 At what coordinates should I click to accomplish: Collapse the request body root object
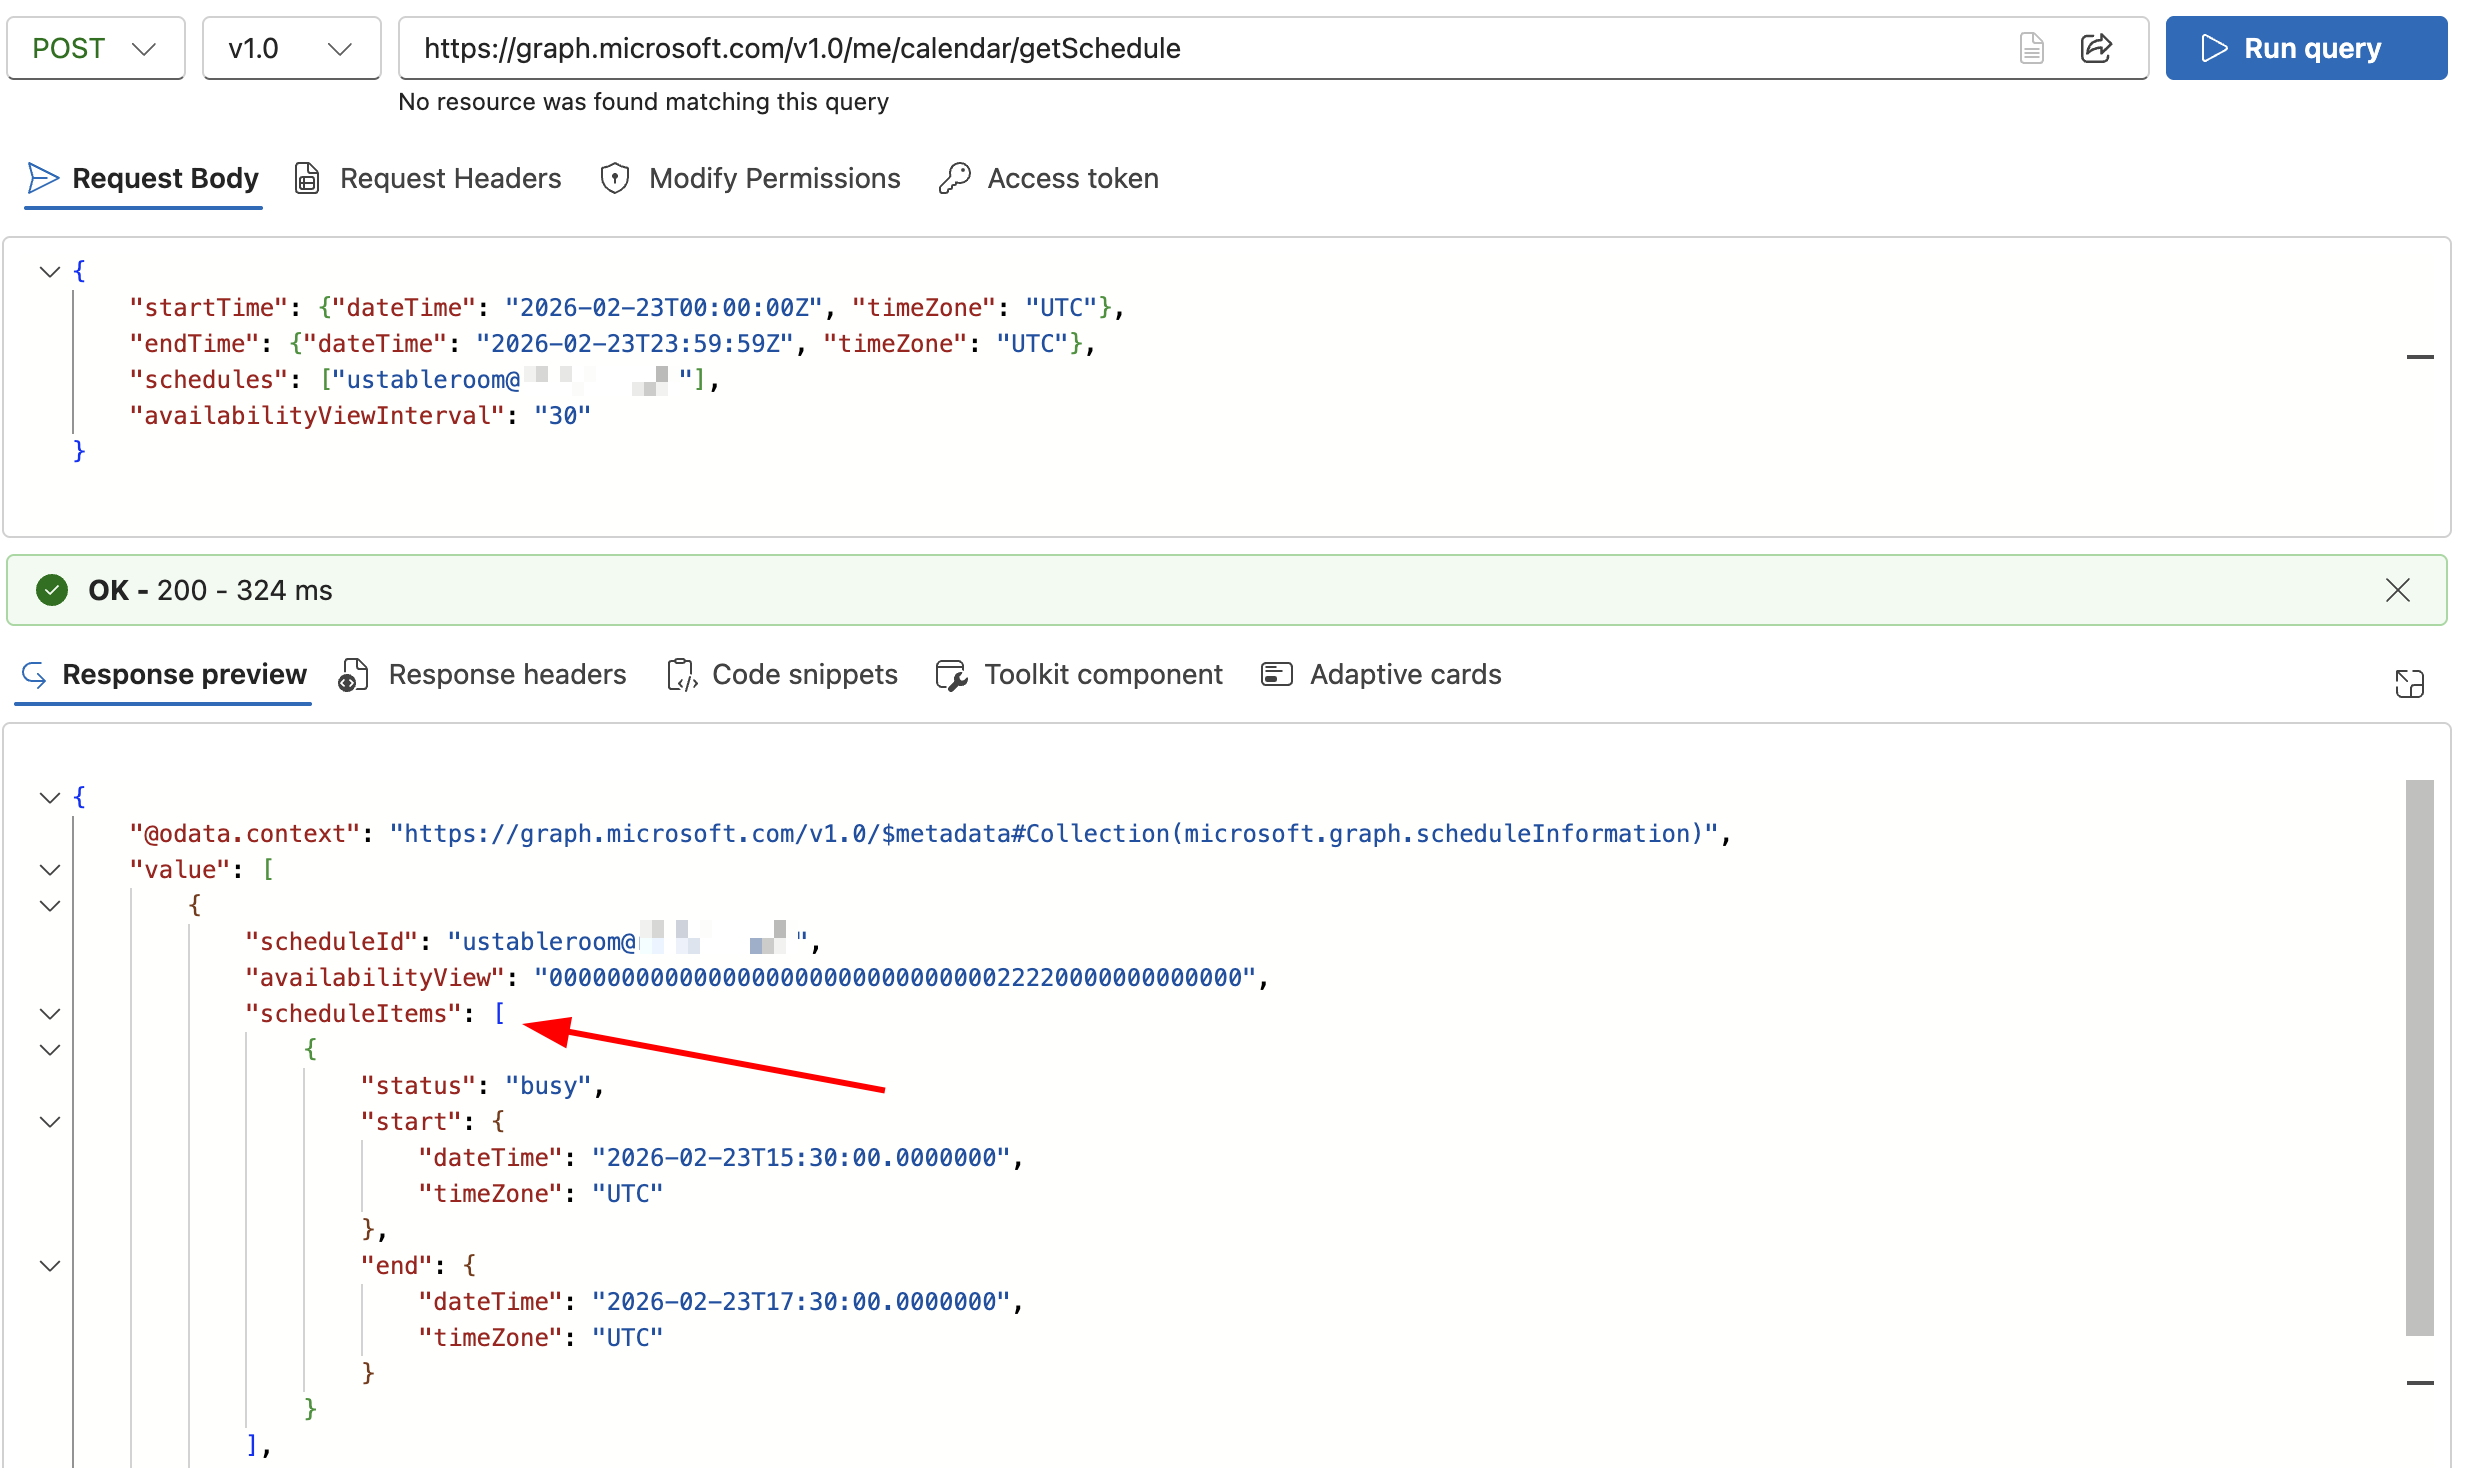pyautogui.click(x=50, y=271)
